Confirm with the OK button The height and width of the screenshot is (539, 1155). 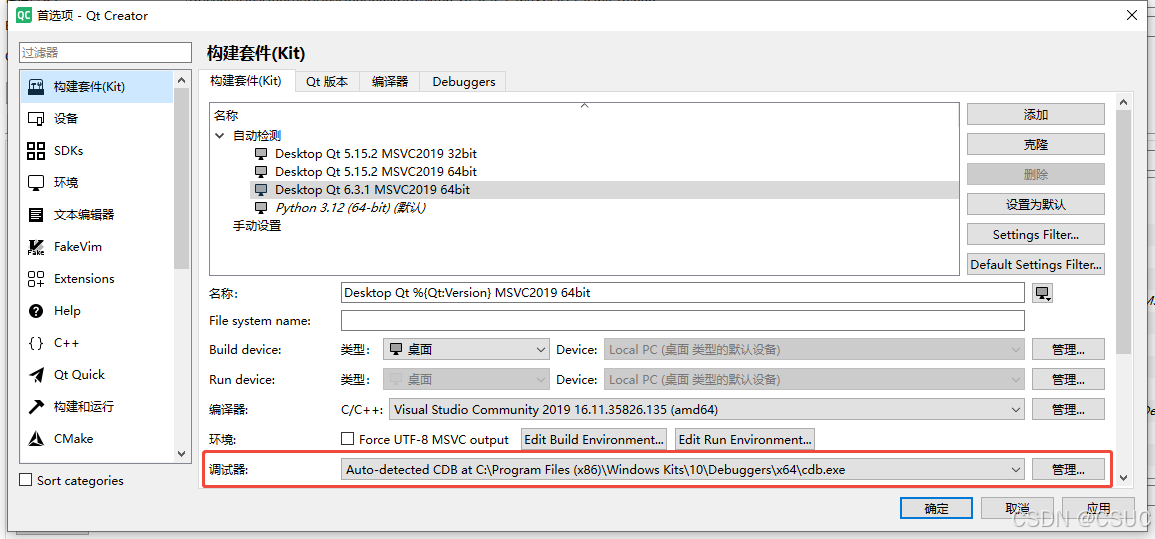[x=936, y=508]
